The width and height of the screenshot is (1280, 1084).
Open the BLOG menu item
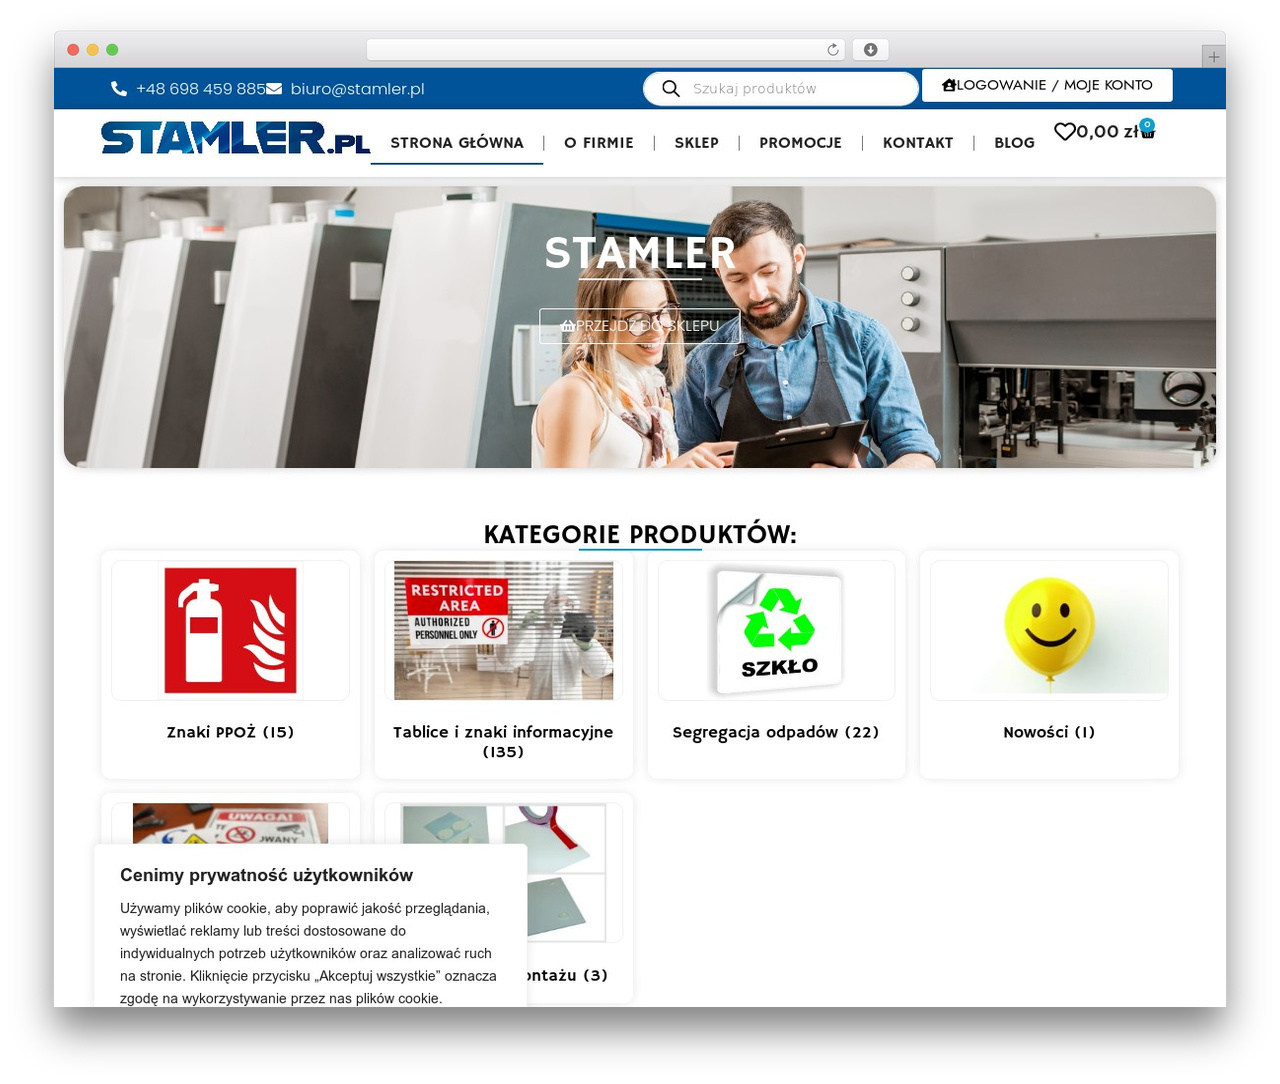[1014, 143]
